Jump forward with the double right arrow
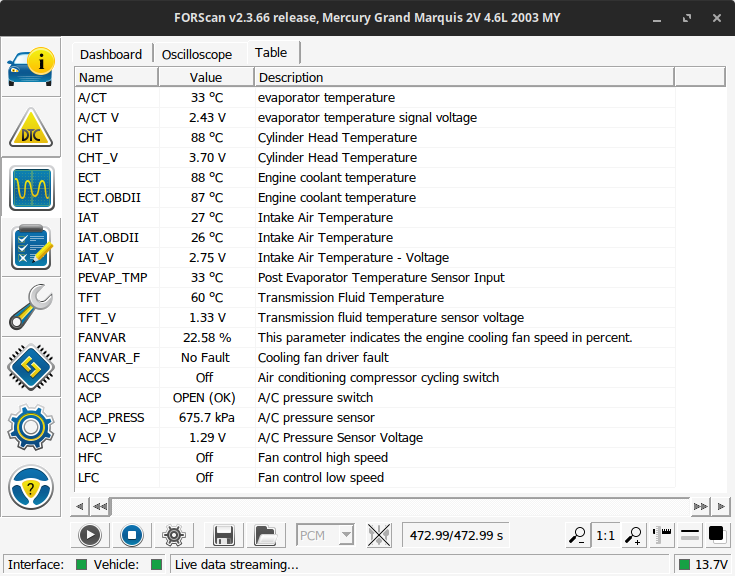Viewport: 735px width, 576px height. click(700, 506)
